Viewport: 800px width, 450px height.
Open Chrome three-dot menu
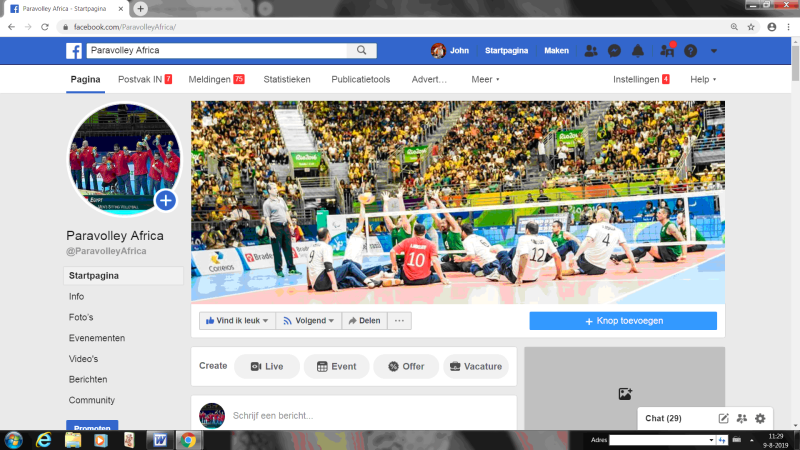click(788, 27)
